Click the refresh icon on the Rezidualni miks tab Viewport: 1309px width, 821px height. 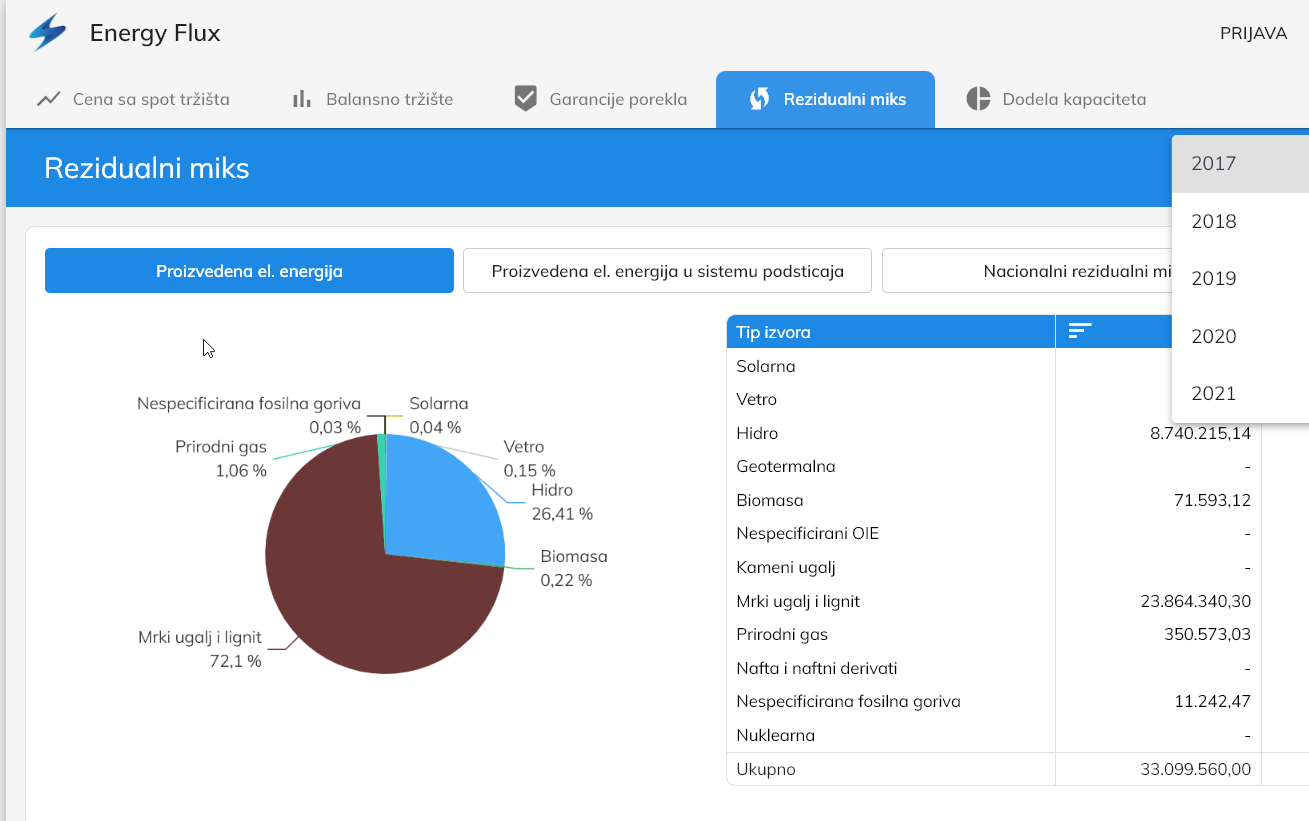coord(759,99)
